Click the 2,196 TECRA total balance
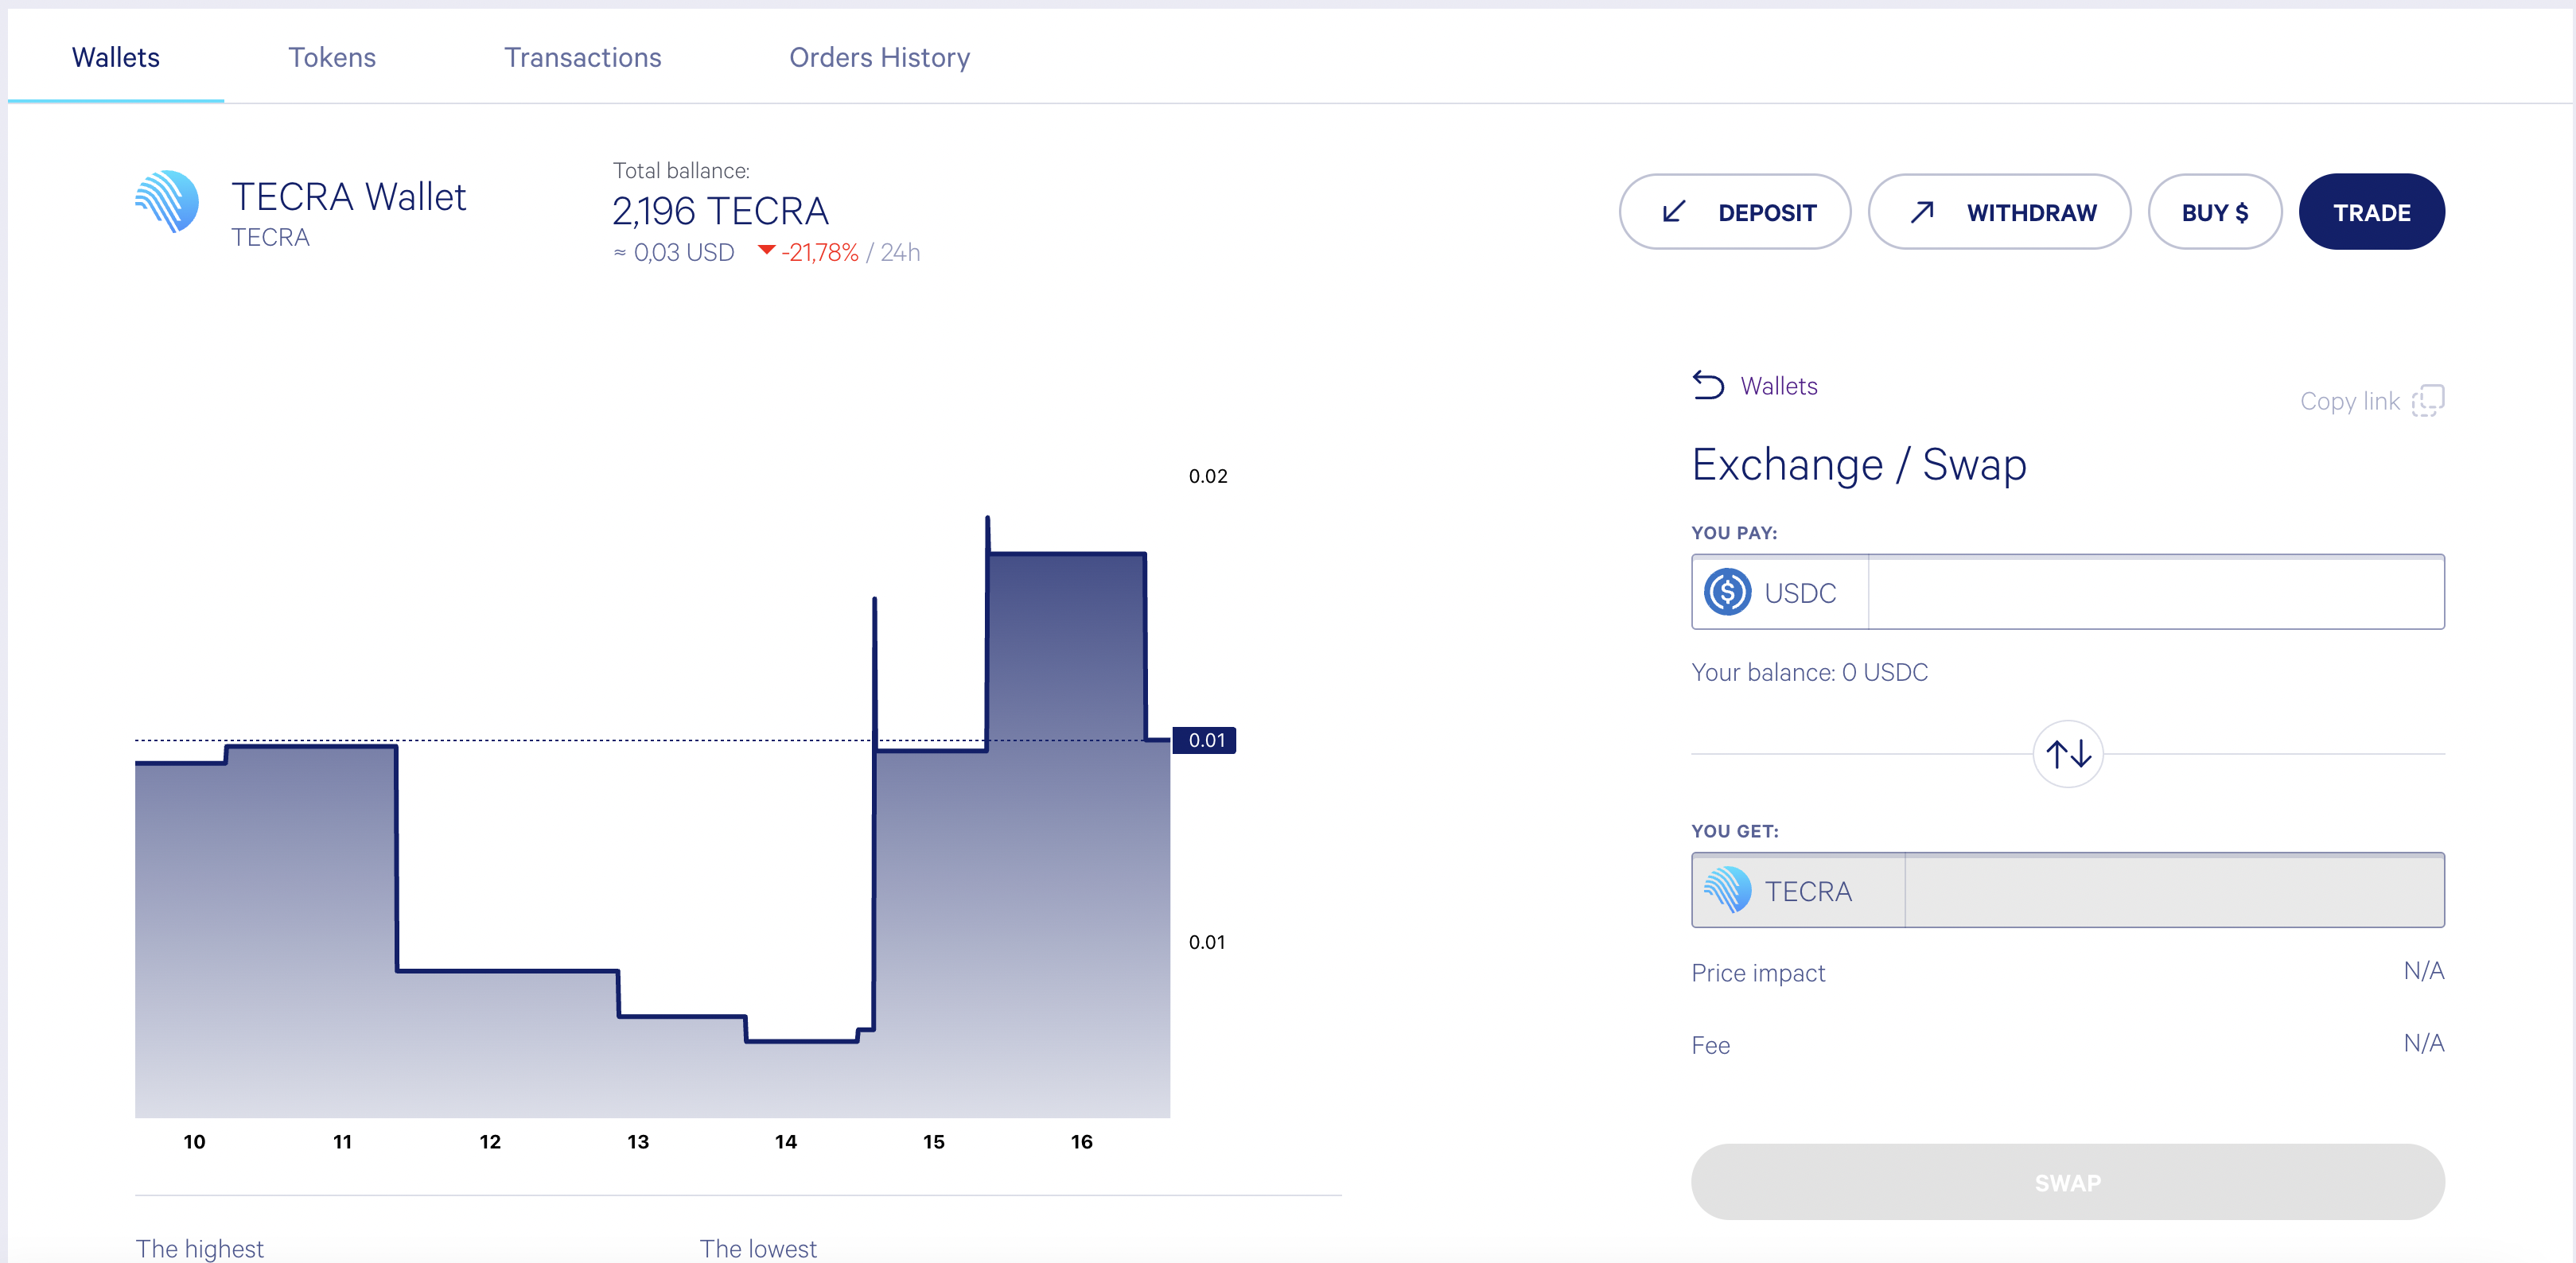2576x1263 pixels. coord(720,211)
